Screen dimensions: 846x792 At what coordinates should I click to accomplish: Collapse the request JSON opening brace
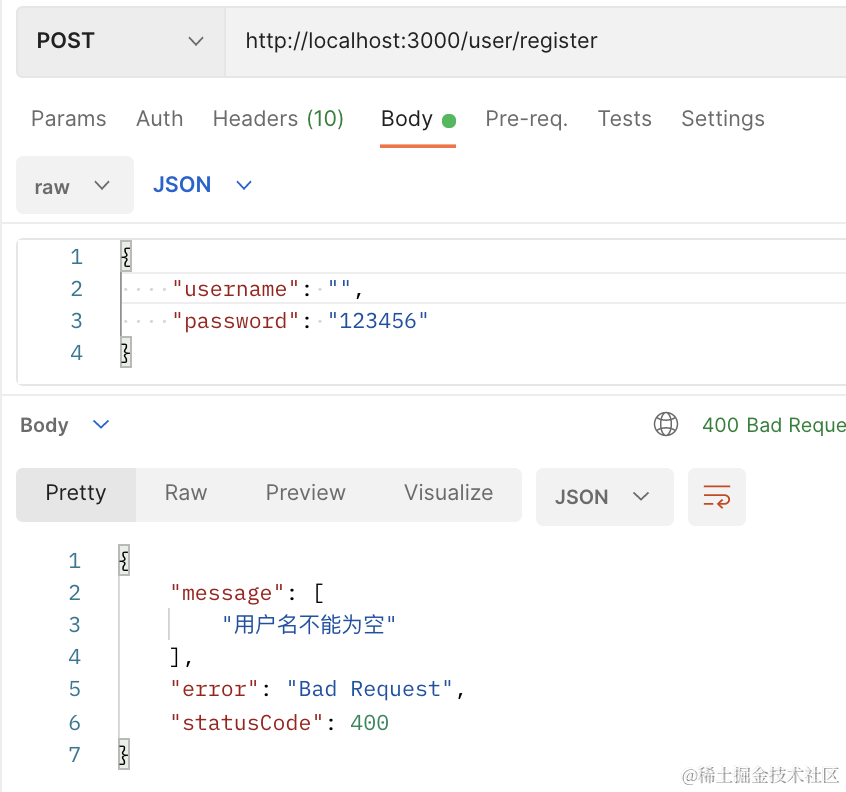coord(126,256)
